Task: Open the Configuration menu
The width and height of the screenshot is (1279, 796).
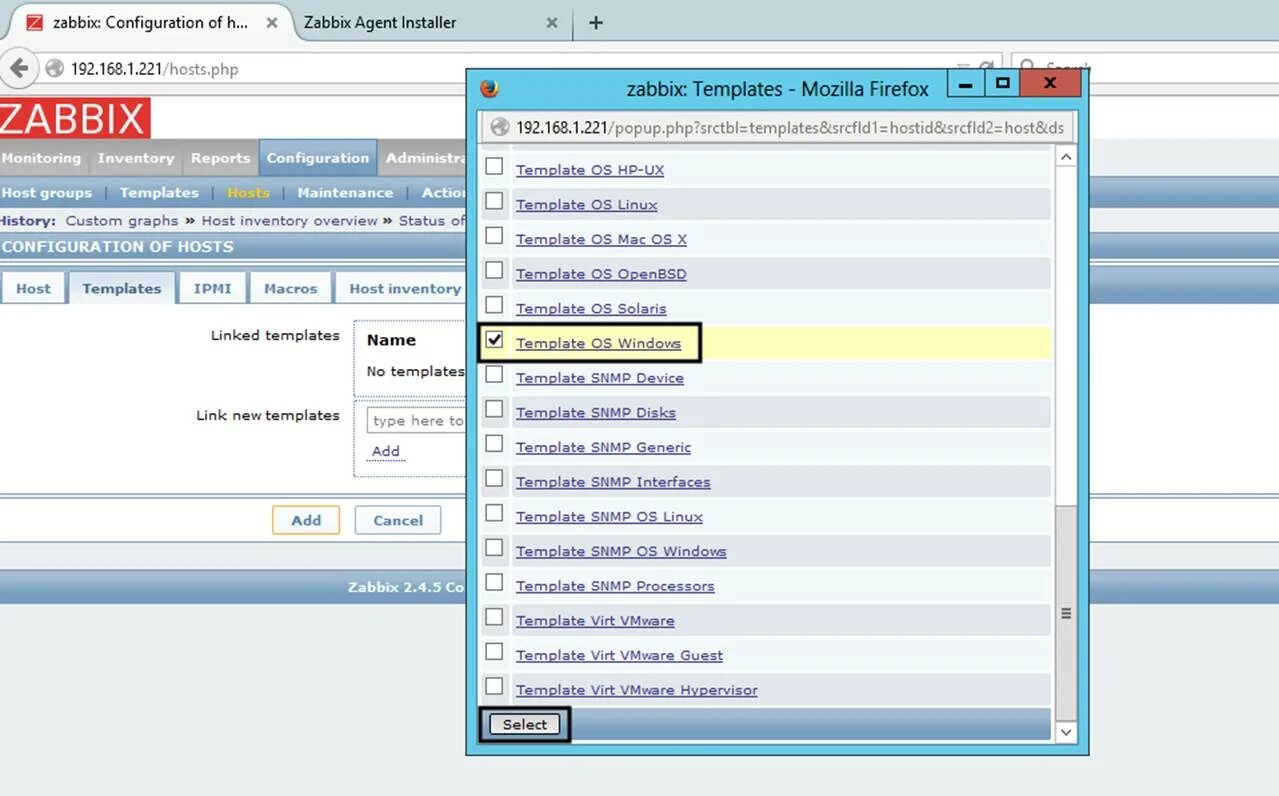Action: click(x=318, y=158)
